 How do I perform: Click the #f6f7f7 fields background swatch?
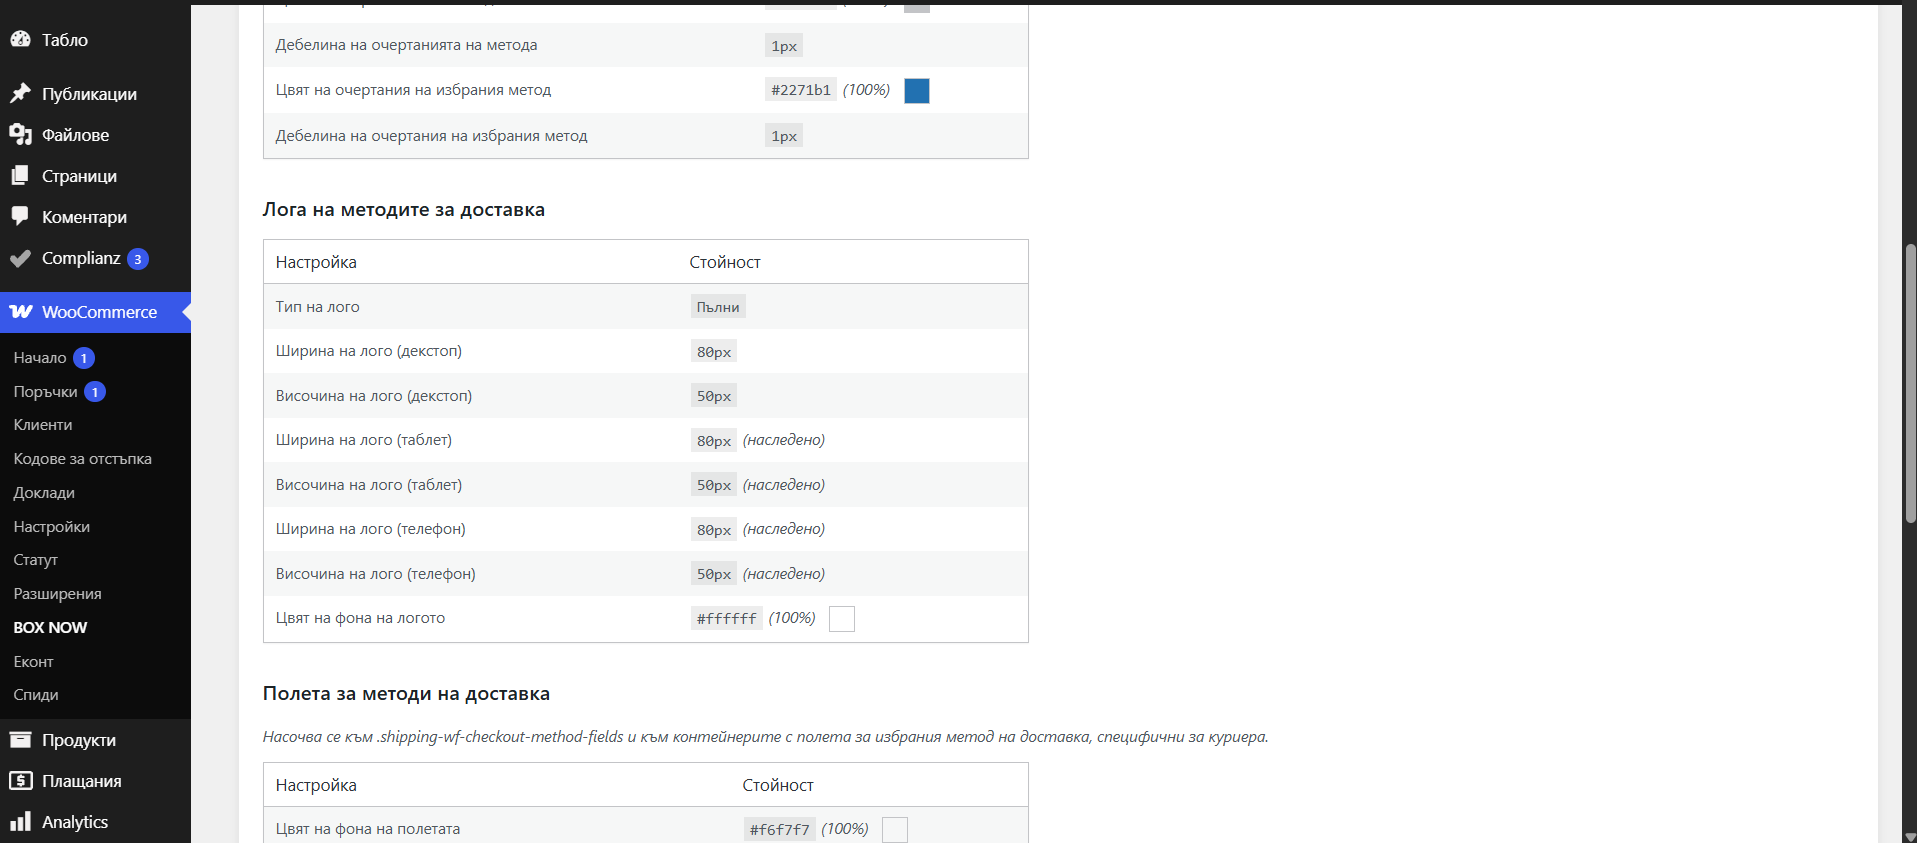pos(895,830)
